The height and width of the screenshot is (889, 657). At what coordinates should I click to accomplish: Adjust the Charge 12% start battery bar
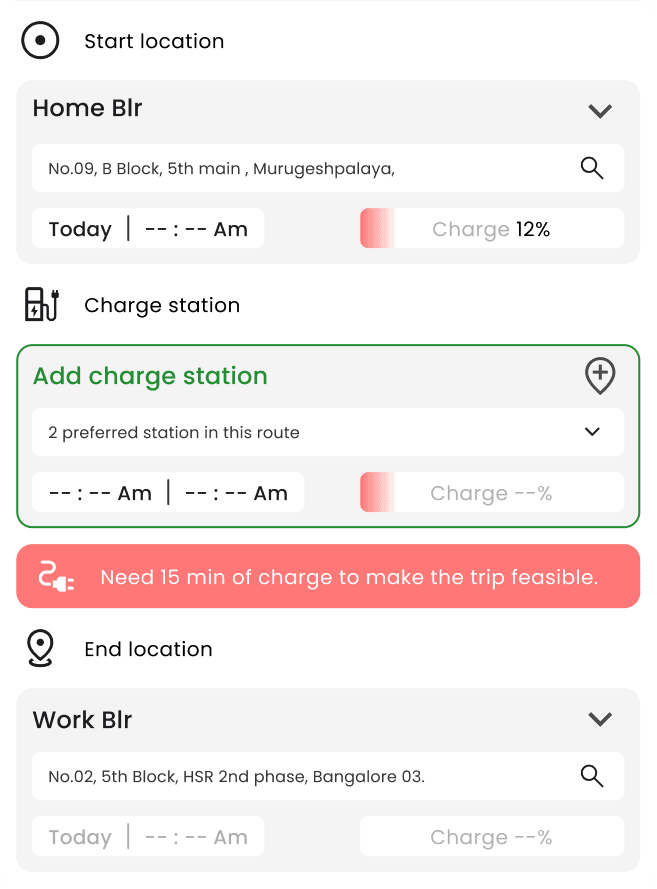[x=492, y=228]
